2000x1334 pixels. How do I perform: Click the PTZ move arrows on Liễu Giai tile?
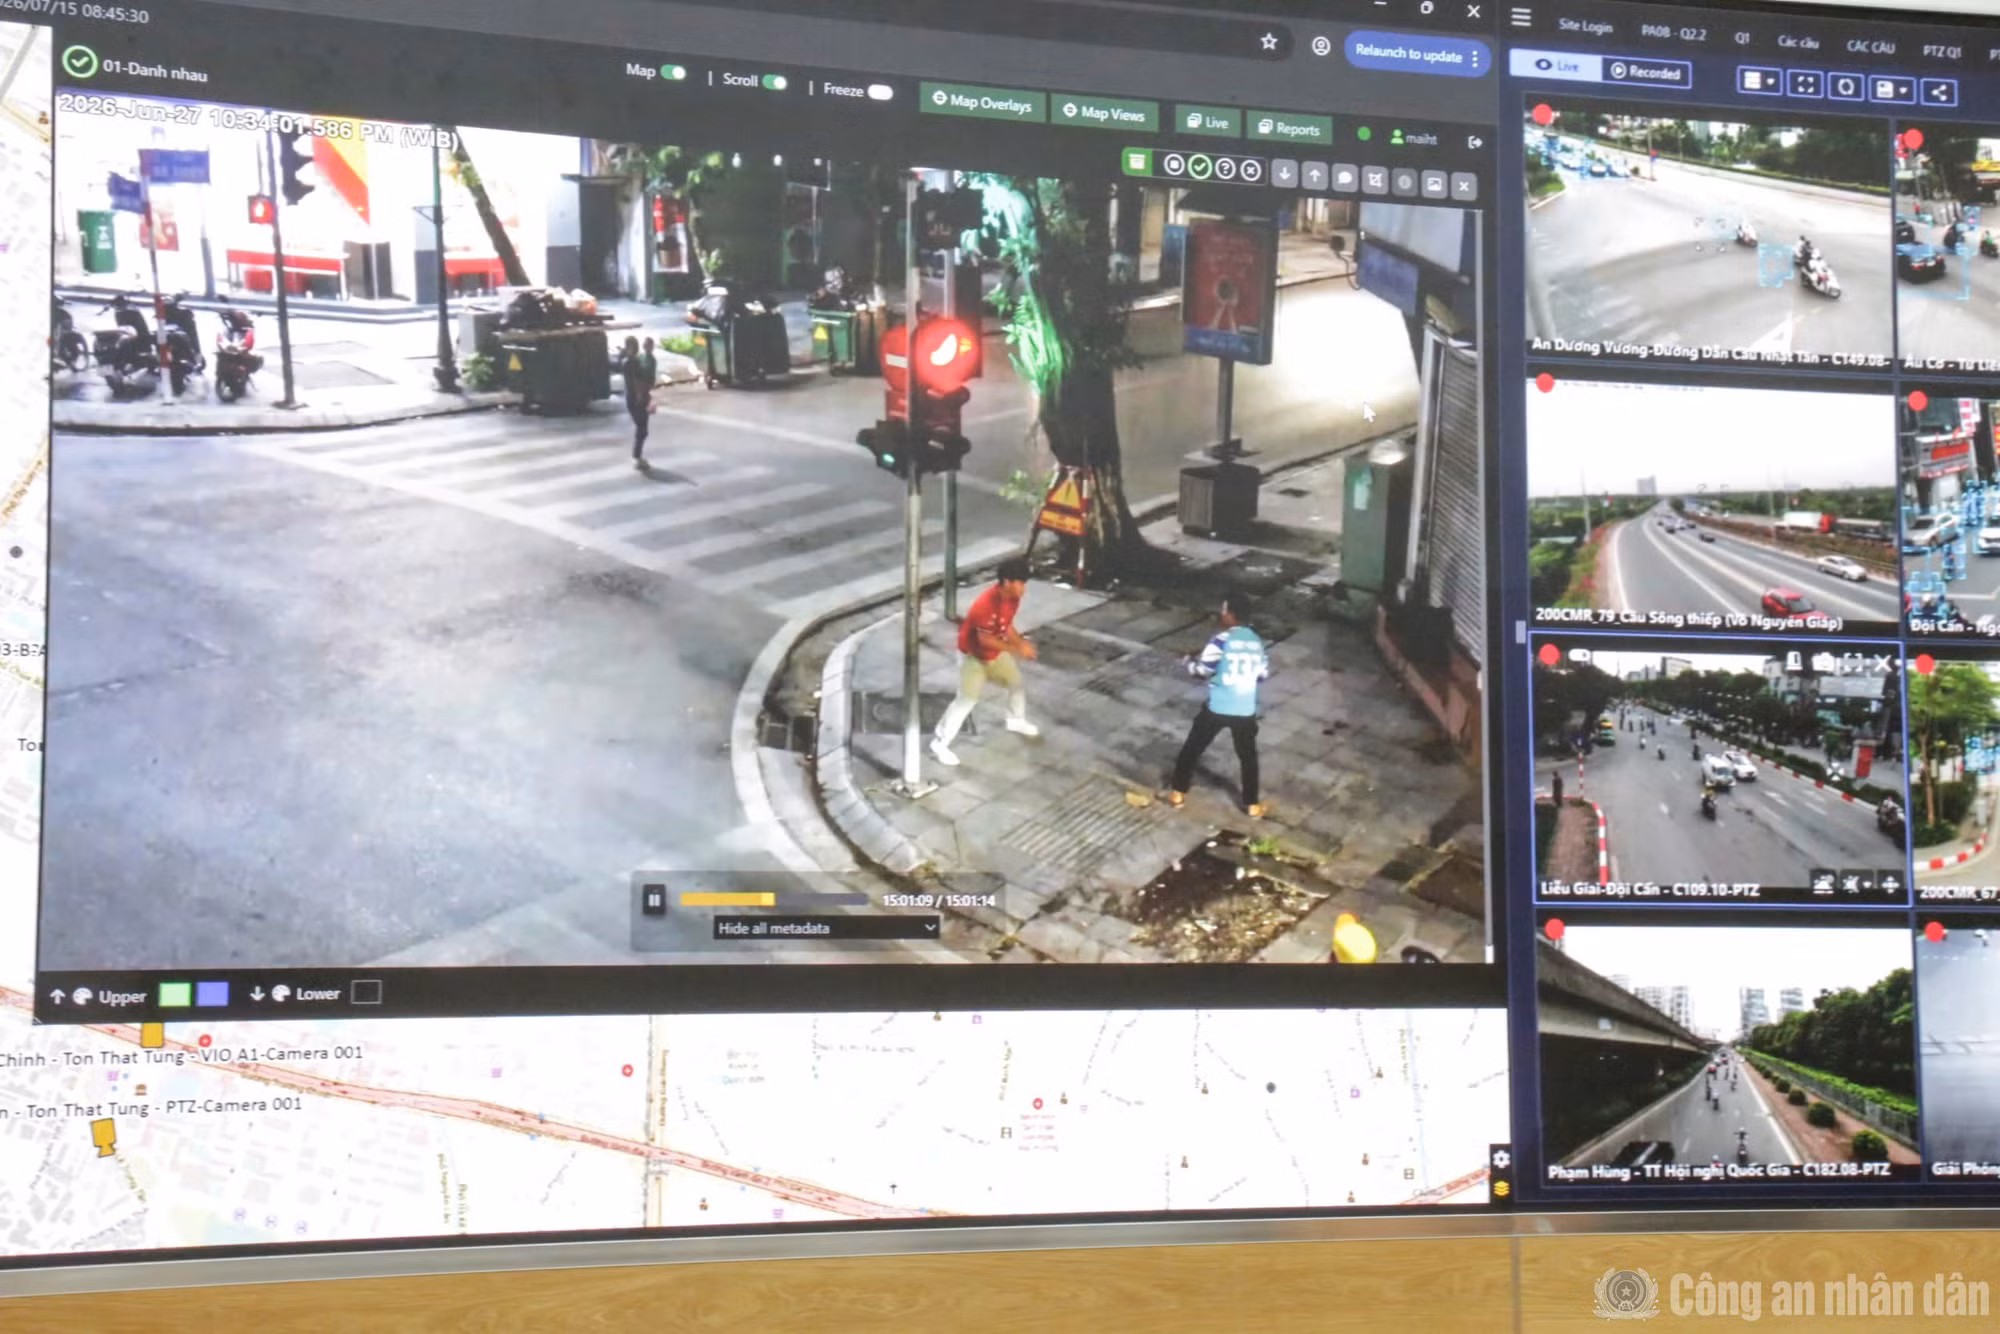pyautogui.click(x=1890, y=884)
